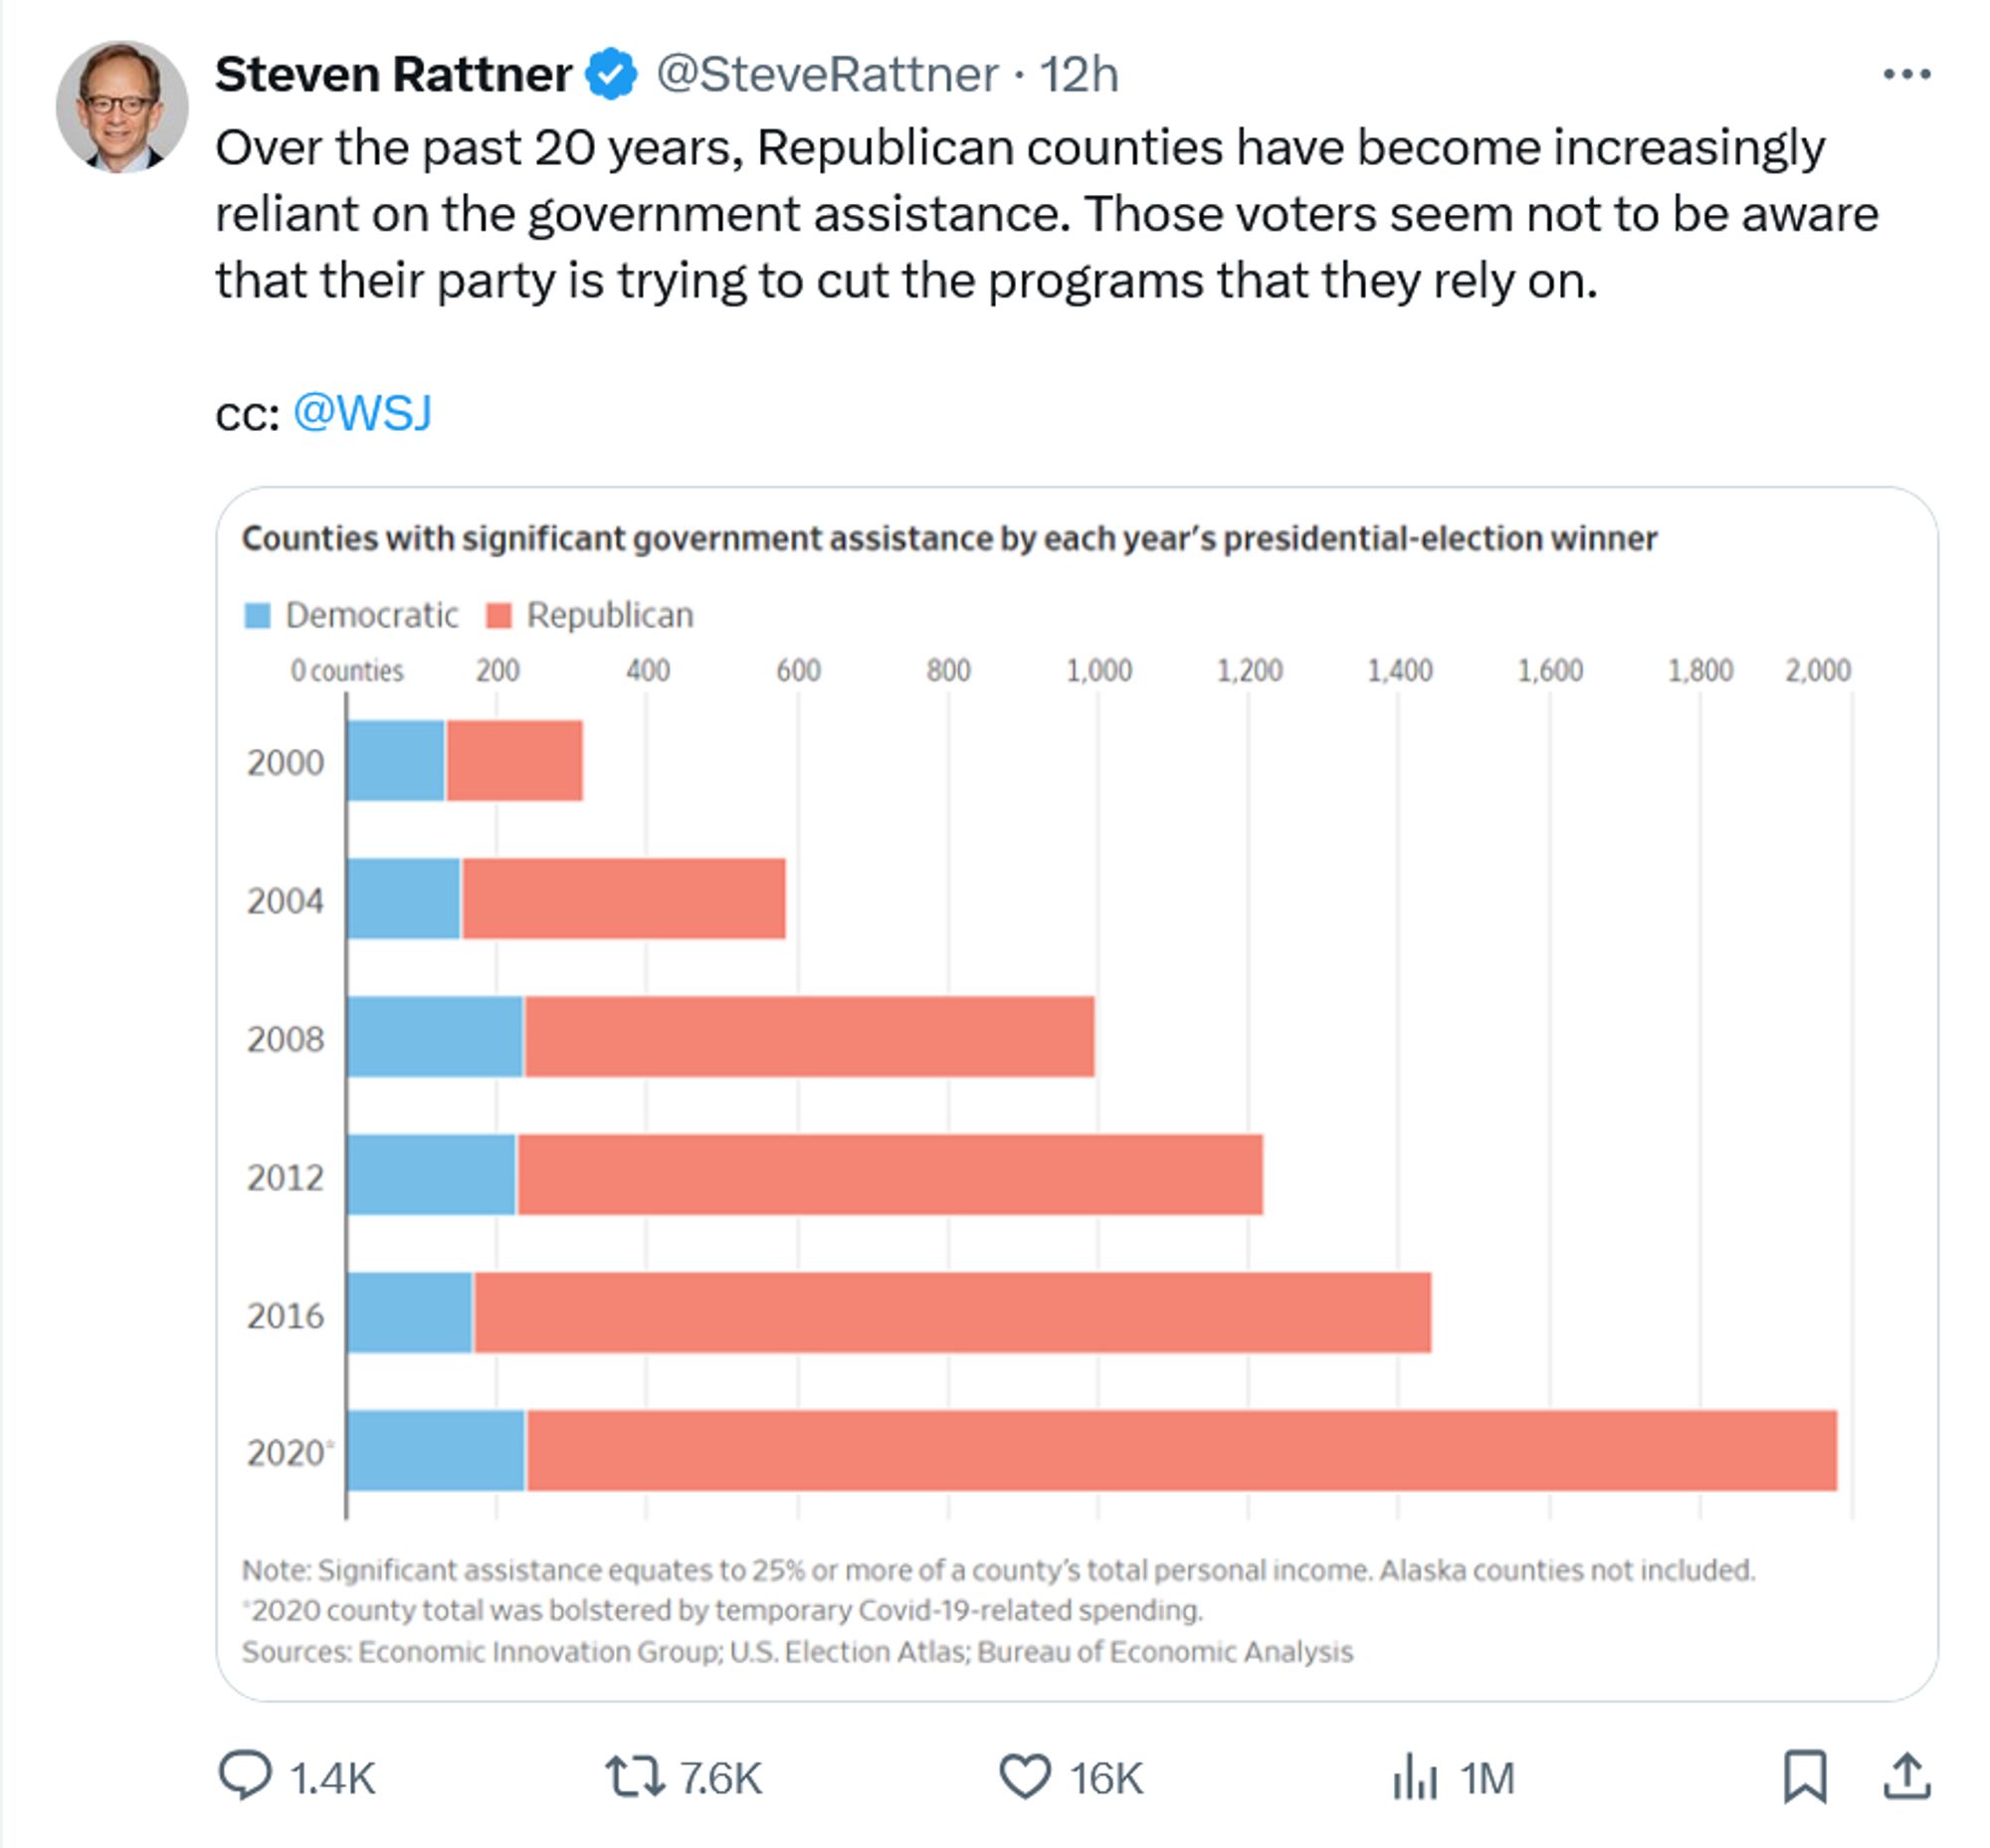
Task: Click the 2020 Republican red bar
Action: [x=1180, y=1450]
